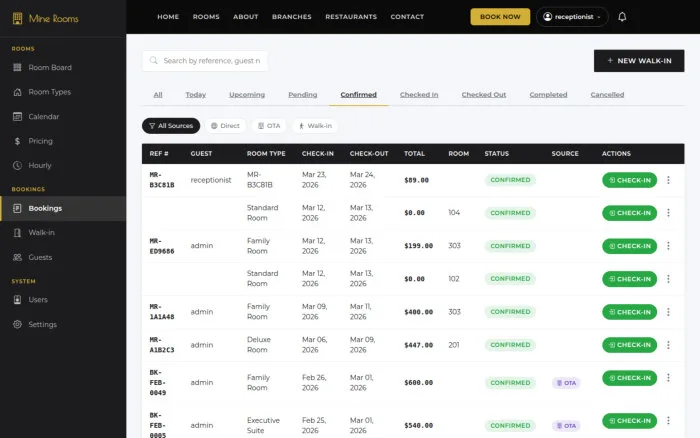Switch to the Today tab
Screen dimensions: 700x438
(x=196, y=95)
